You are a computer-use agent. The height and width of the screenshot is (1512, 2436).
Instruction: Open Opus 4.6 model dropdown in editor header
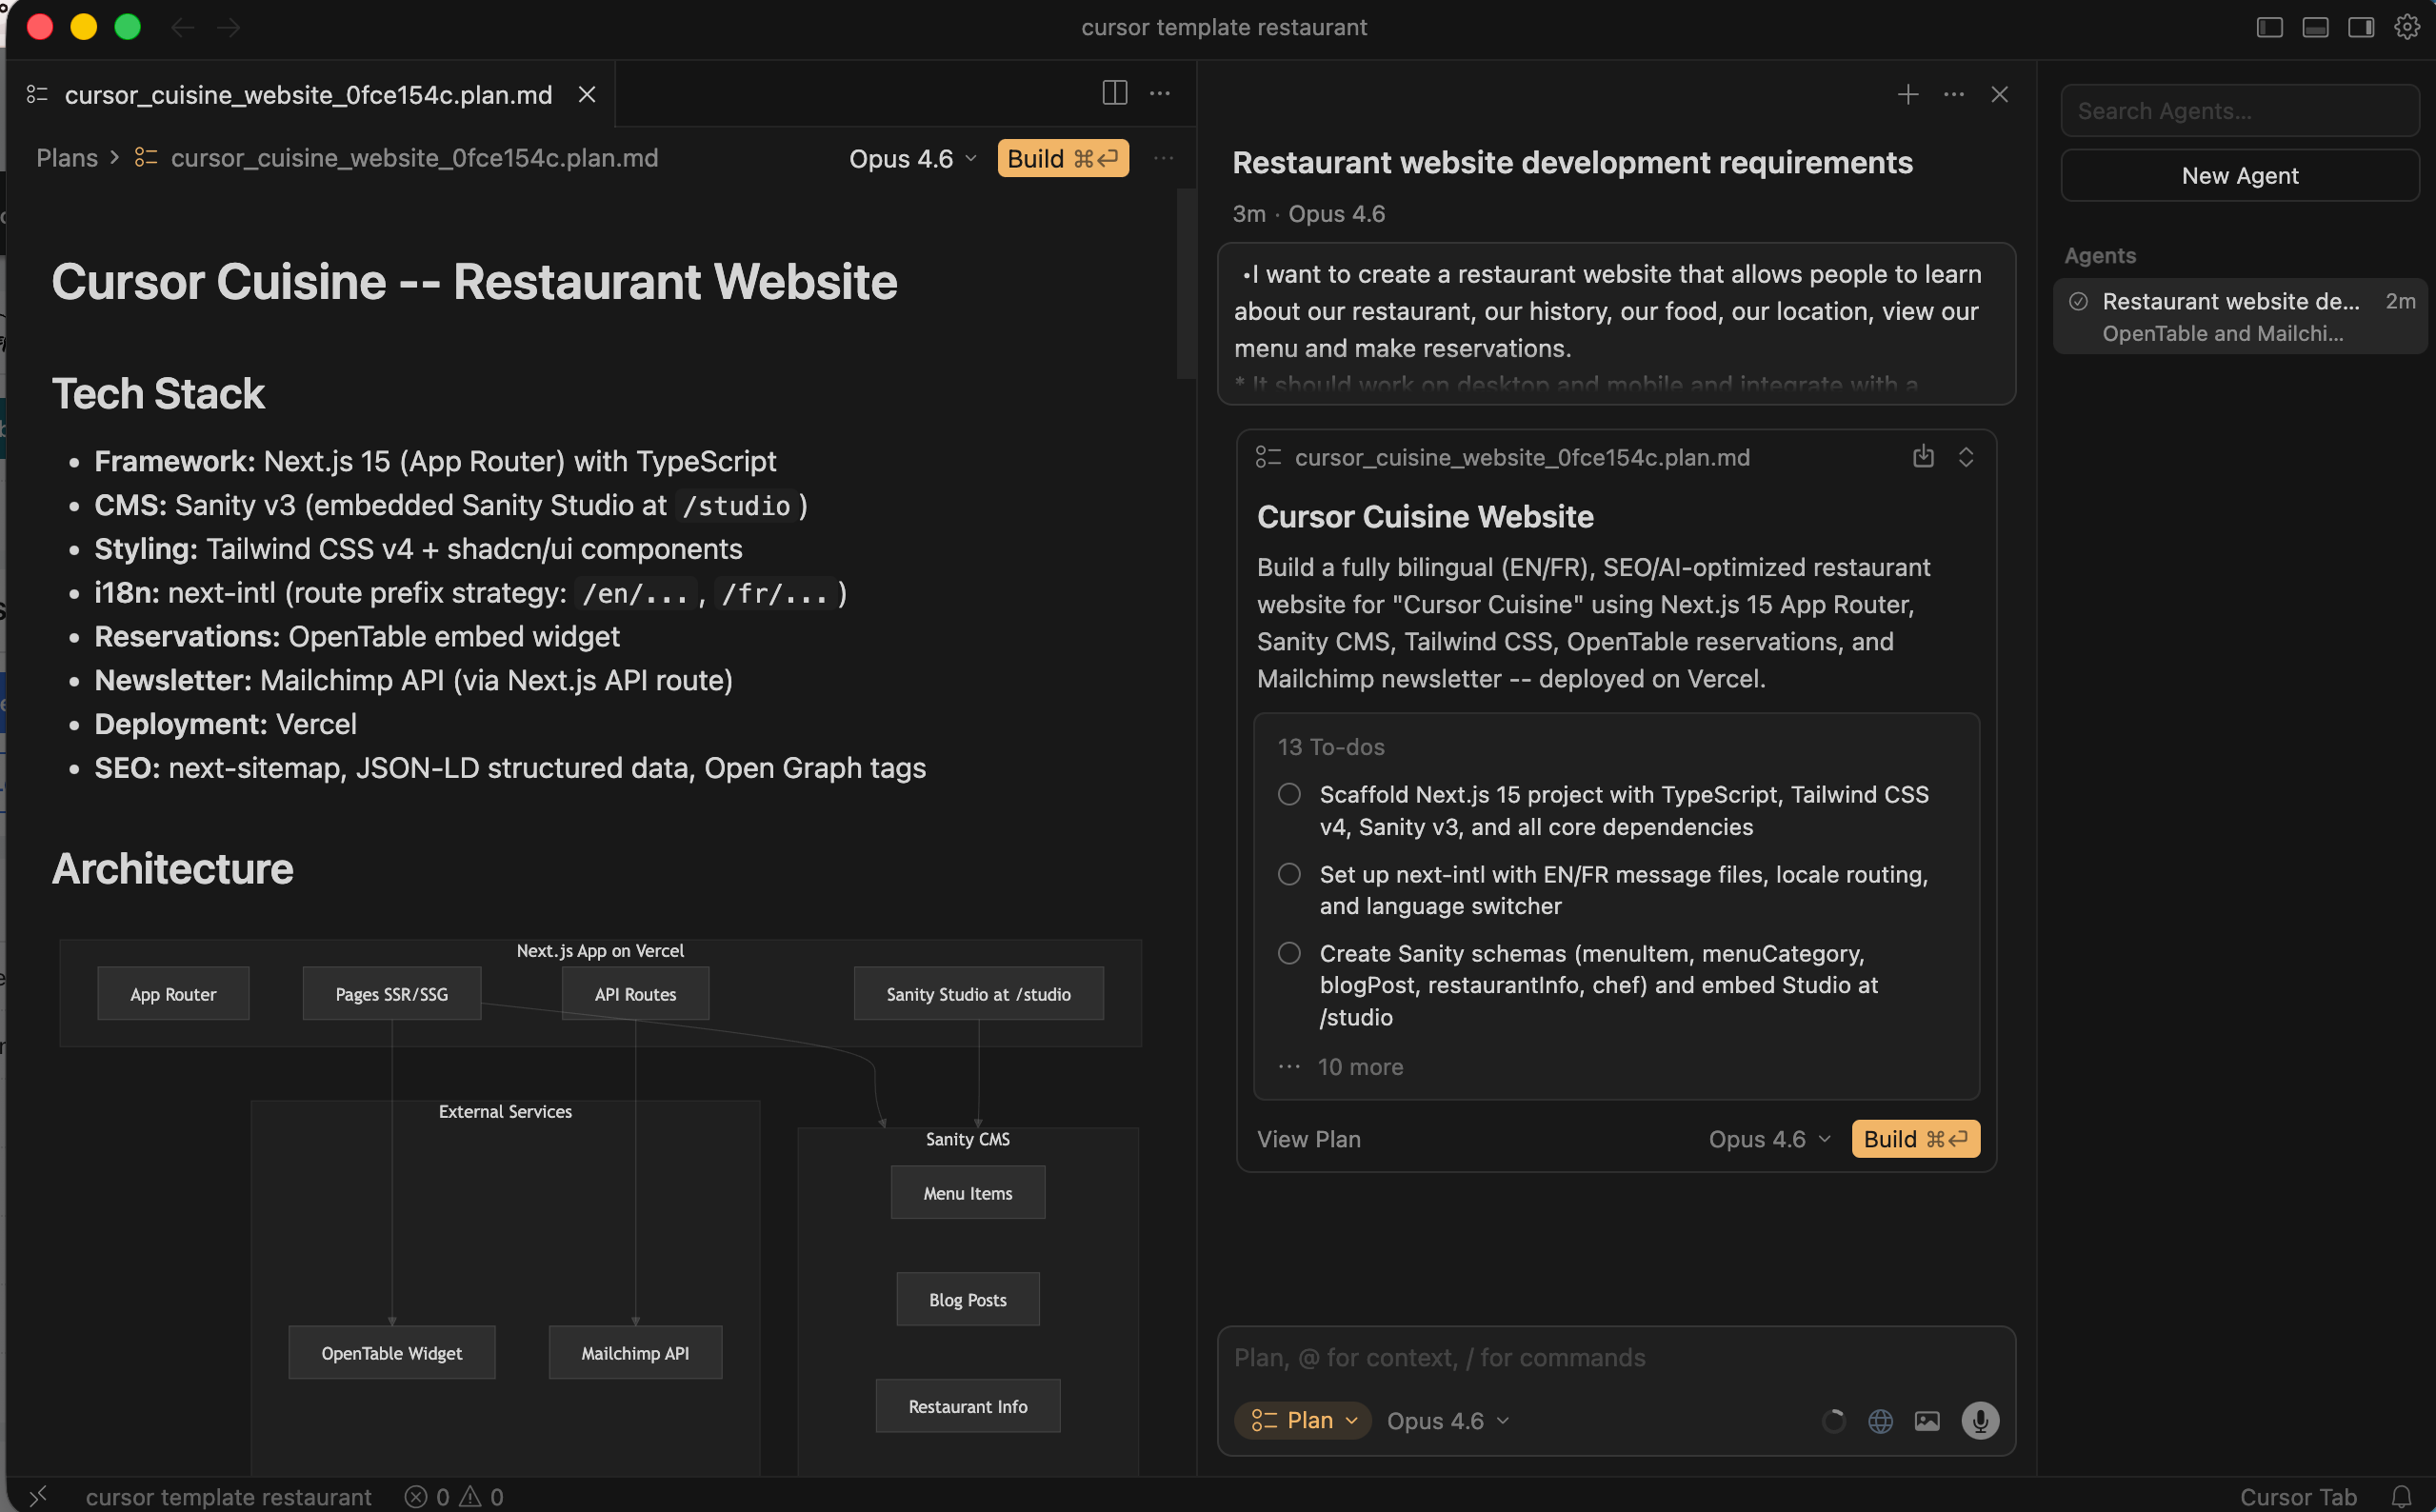[x=912, y=159]
